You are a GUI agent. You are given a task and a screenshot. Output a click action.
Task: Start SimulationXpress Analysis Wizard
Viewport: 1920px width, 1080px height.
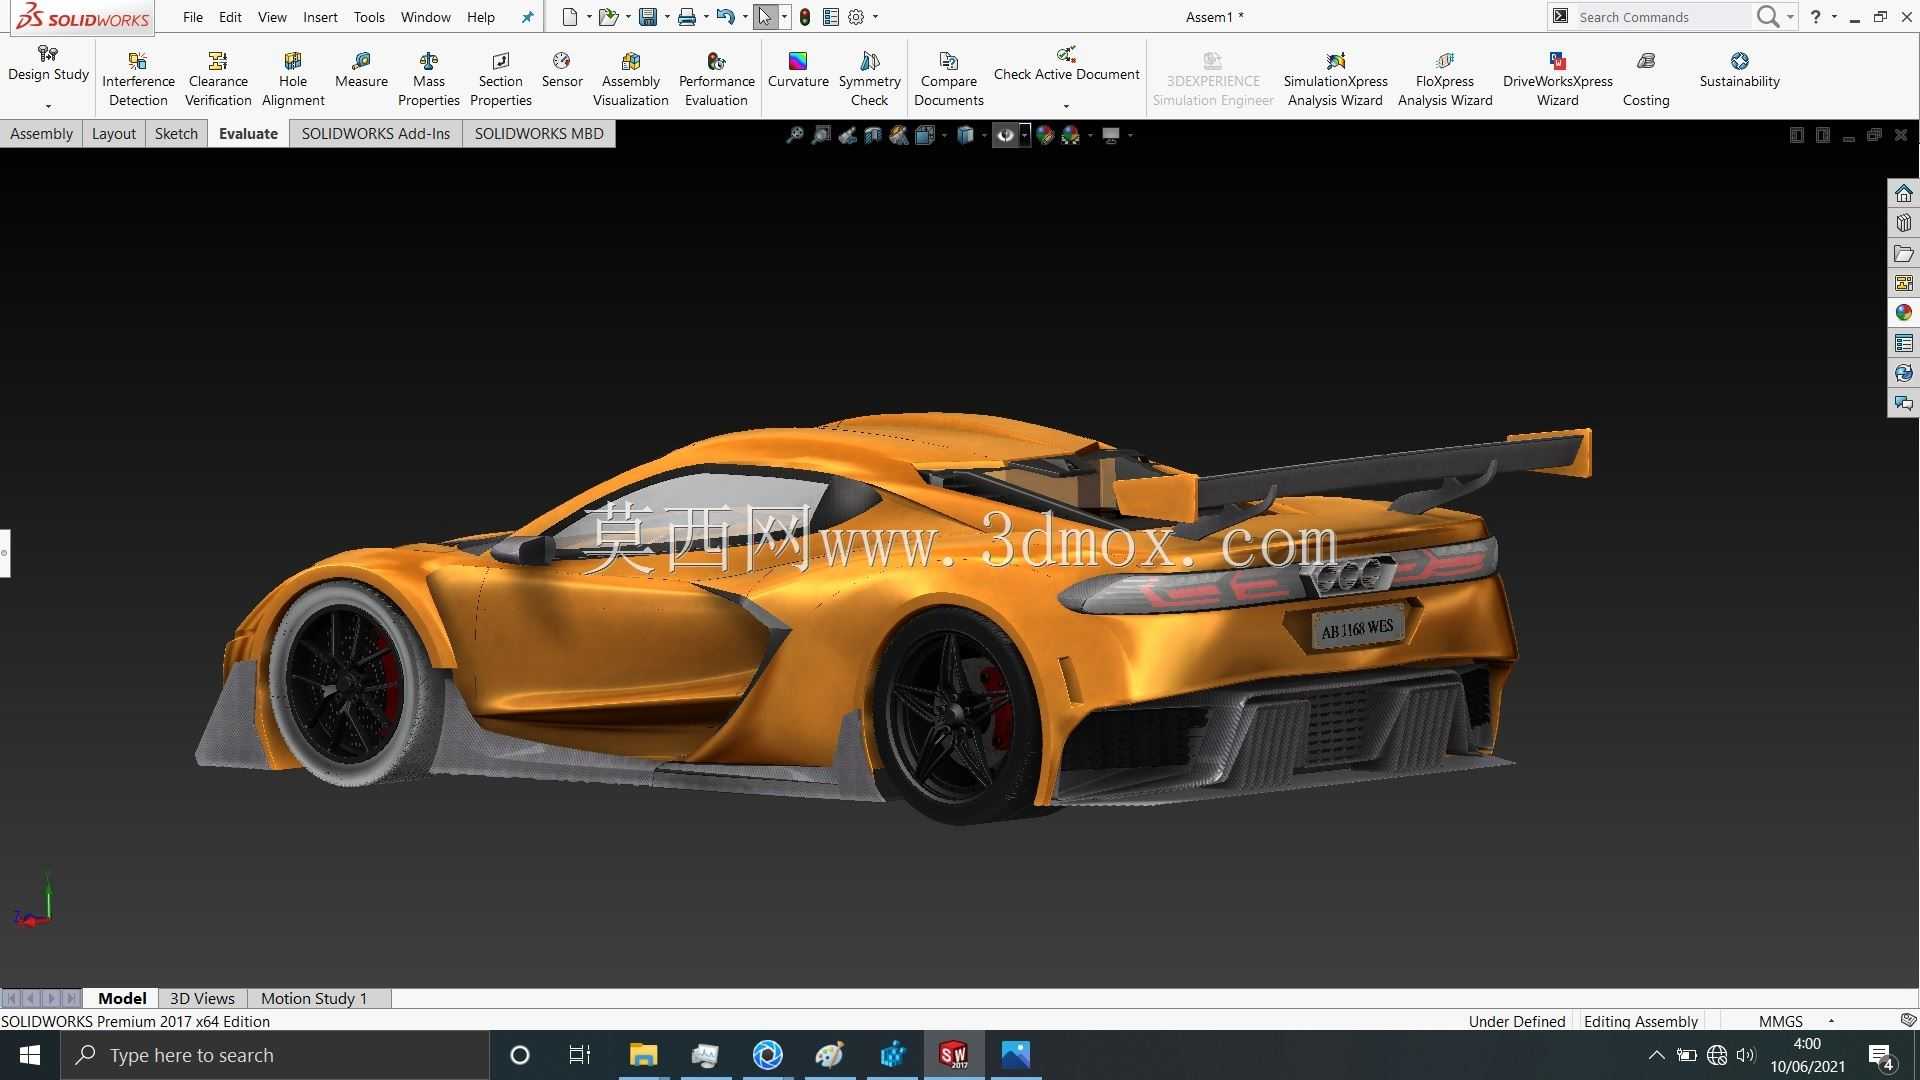1335,80
